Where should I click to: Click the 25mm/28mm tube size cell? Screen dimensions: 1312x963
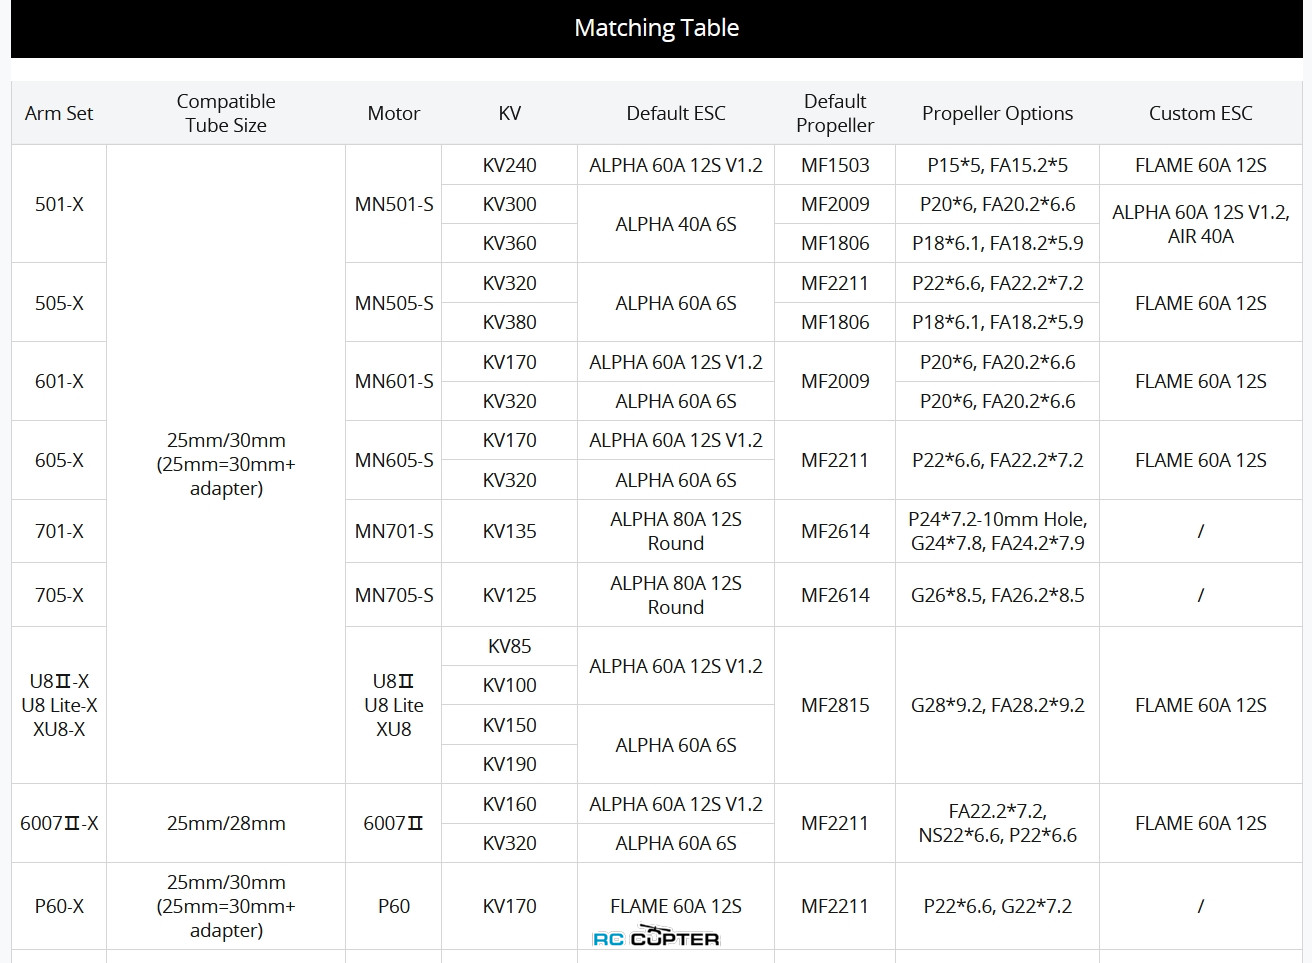pyautogui.click(x=226, y=823)
